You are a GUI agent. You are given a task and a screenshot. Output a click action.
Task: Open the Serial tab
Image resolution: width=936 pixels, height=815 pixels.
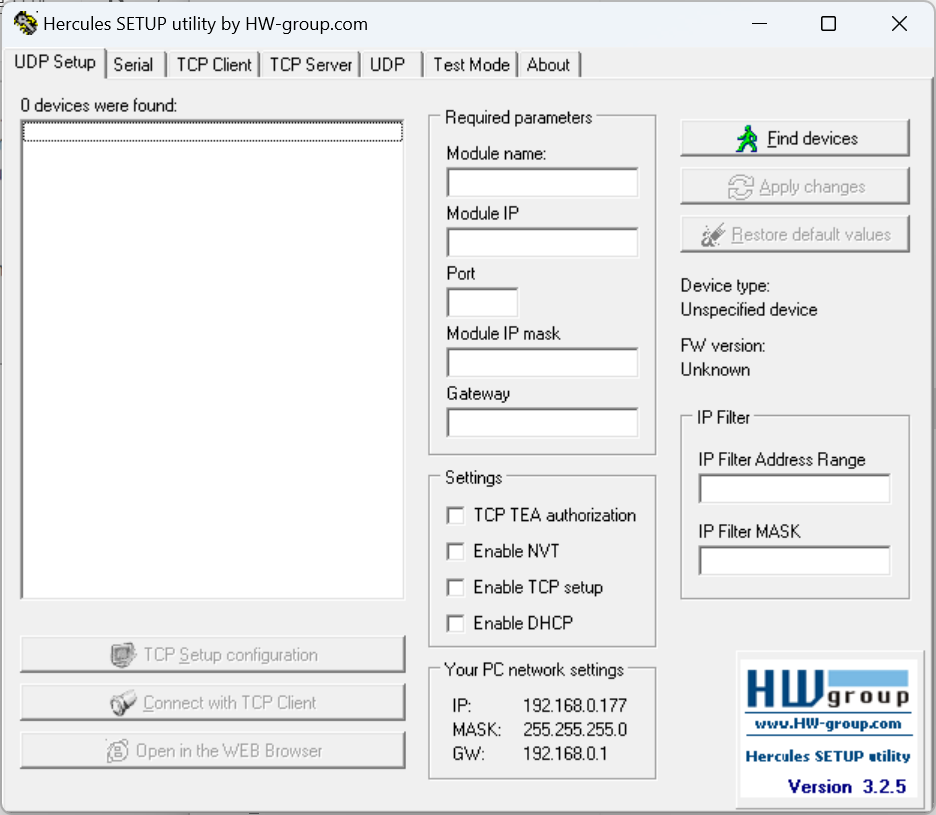[134, 64]
